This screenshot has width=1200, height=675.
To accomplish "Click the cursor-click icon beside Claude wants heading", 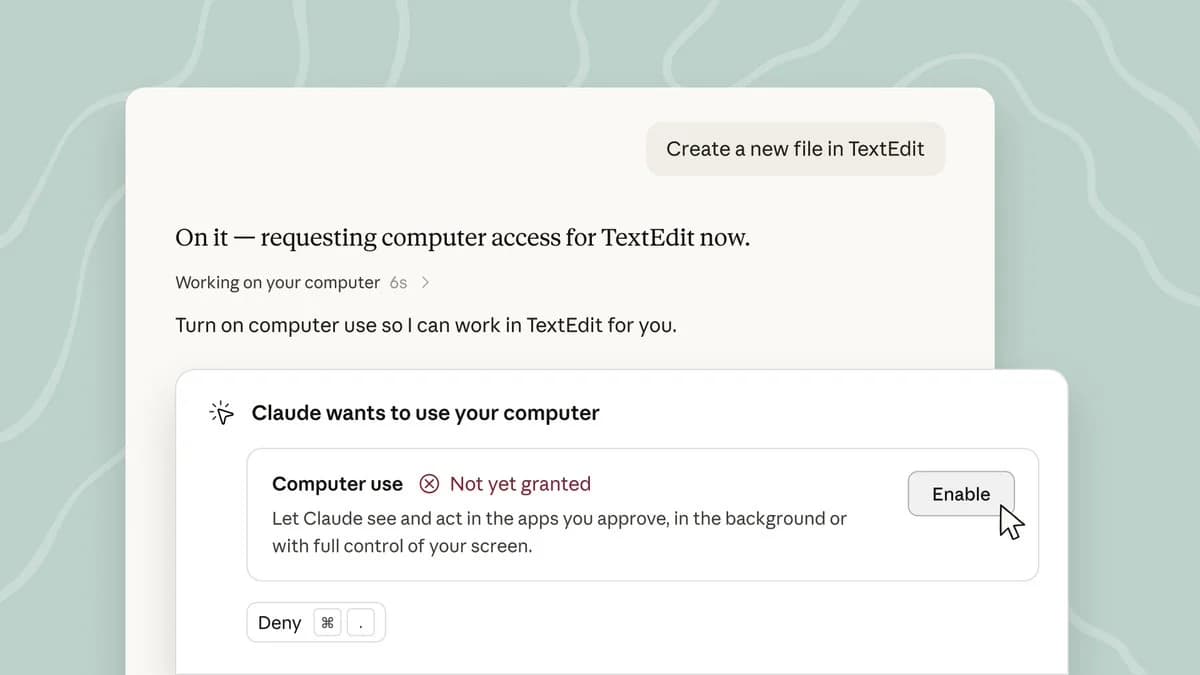I will point(221,413).
